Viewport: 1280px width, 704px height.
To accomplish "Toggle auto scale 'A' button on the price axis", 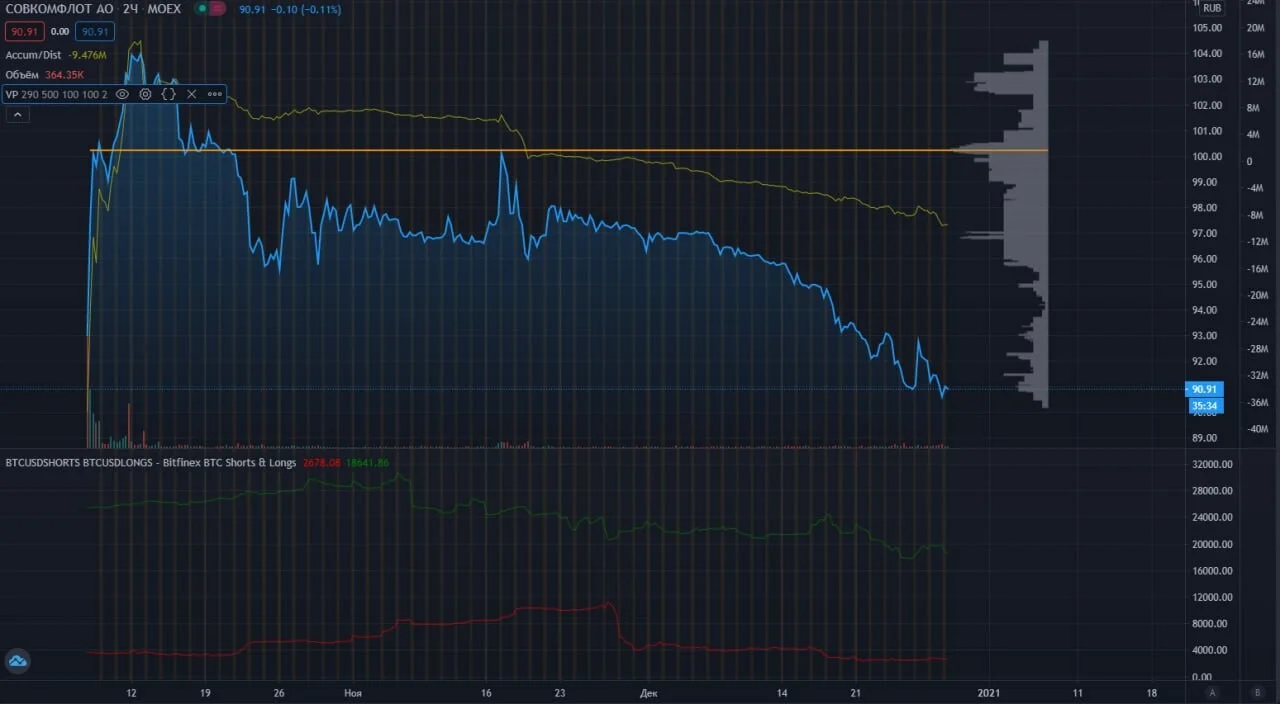I will (x=1212, y=692).
